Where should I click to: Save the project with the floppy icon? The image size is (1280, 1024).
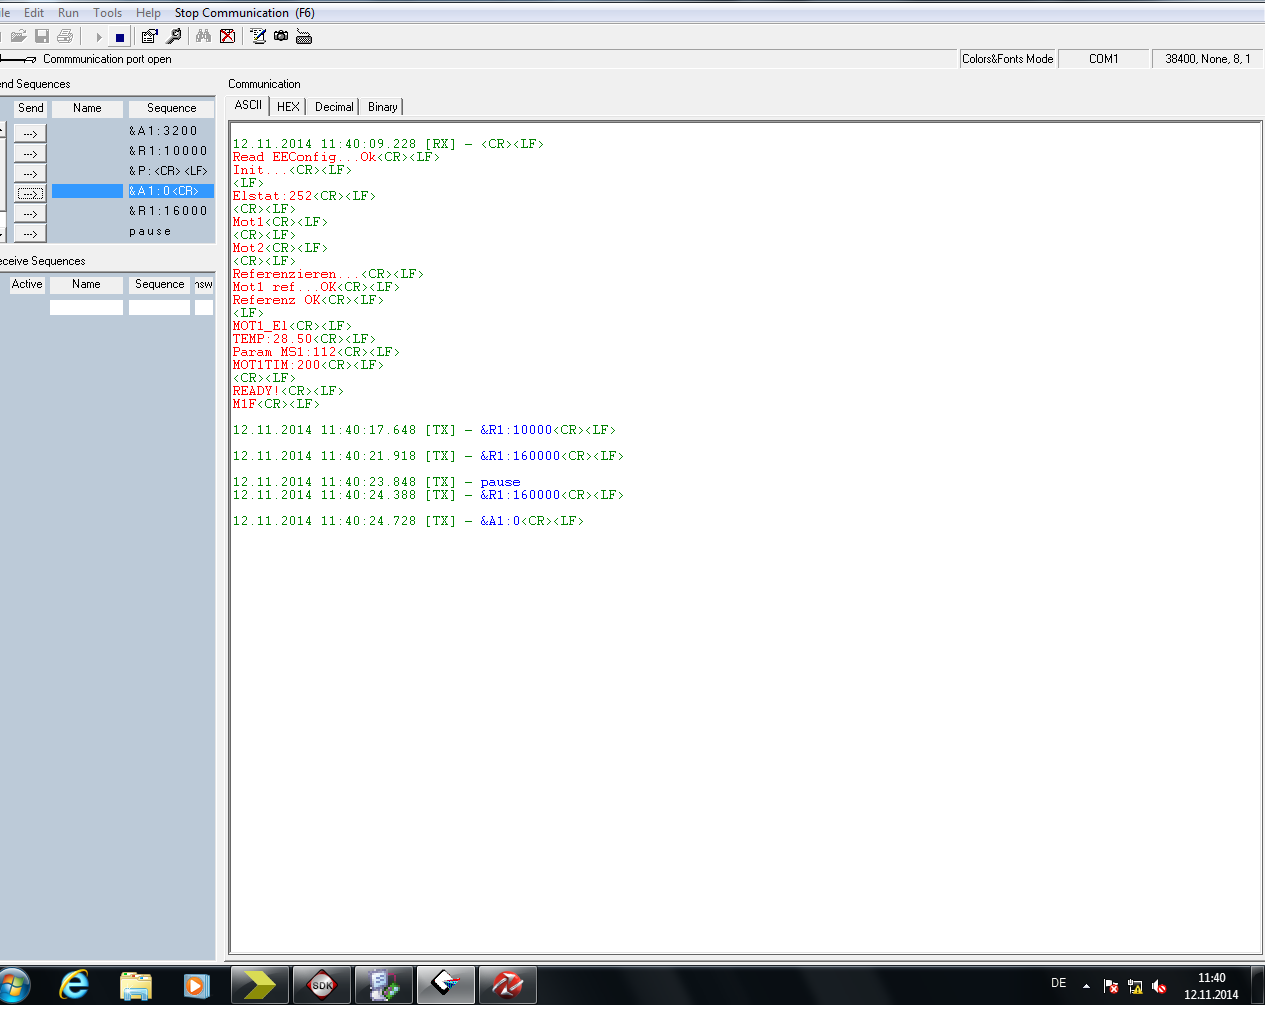42,36
